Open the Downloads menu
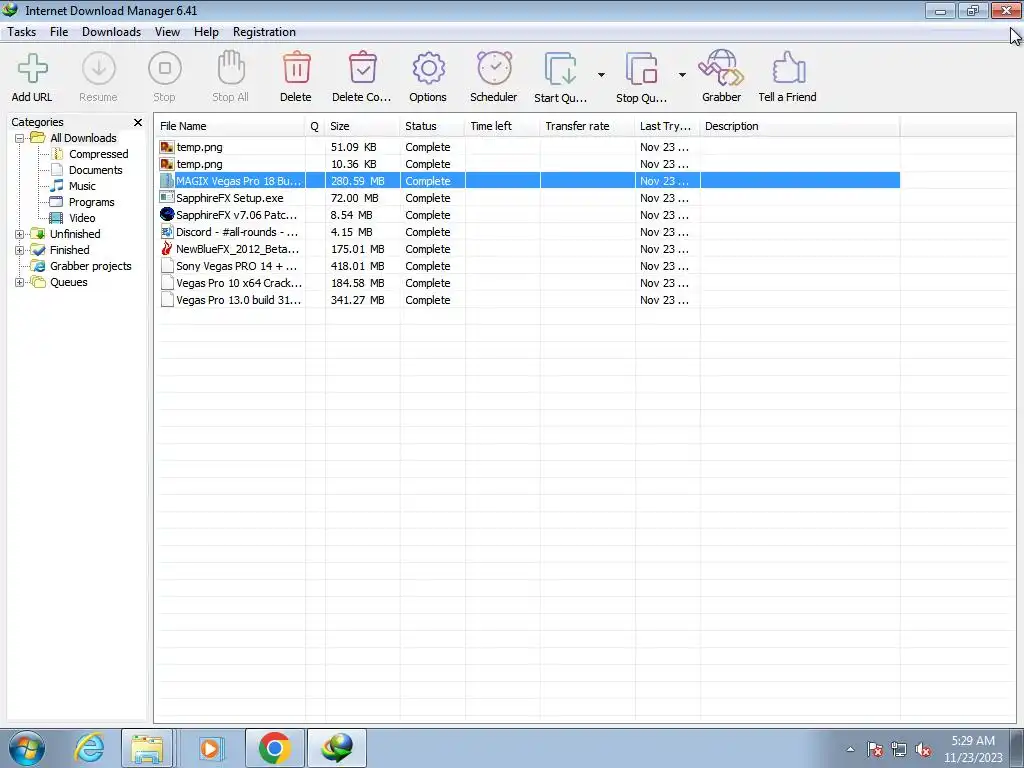Image resolution: width=1024 pixels, height=768 pixels. tap(112, 32)
